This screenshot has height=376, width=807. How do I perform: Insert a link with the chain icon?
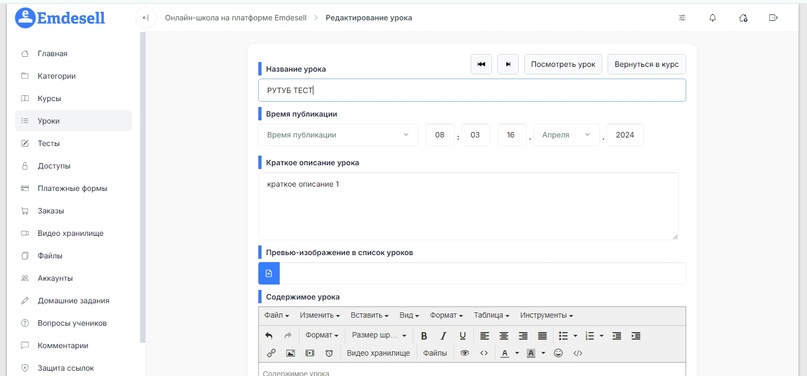pos(271,353)
